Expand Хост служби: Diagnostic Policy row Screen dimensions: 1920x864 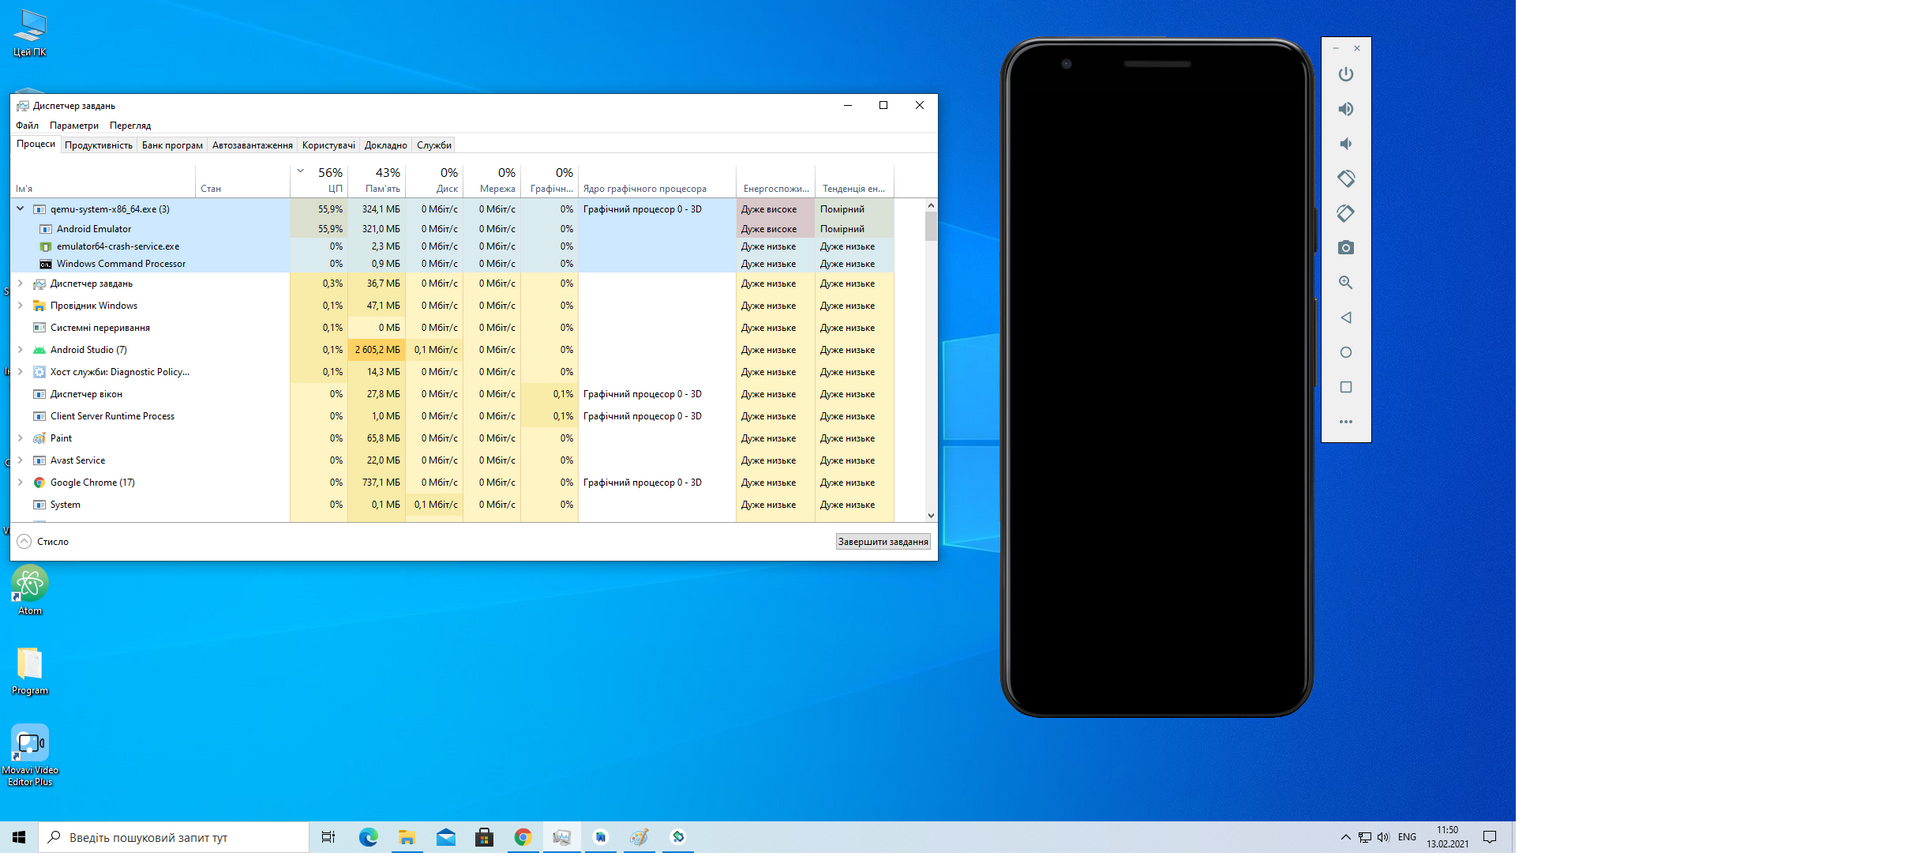point(20,371)
